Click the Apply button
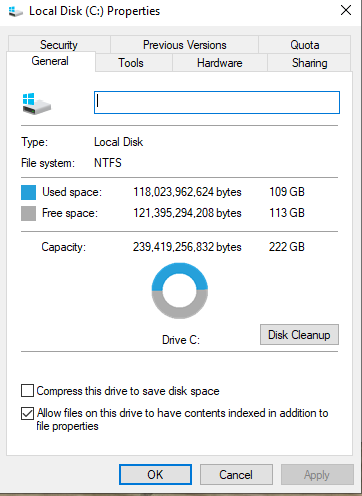This screenshot has width=362, height=496. click(x=317, y=474)
